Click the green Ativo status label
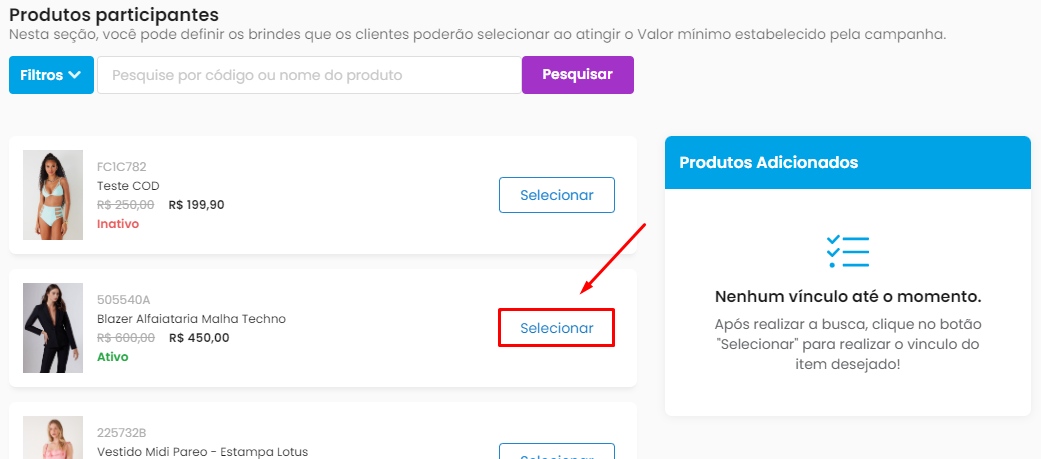This screenshot has width=1041, height=459. click(113, 357)
